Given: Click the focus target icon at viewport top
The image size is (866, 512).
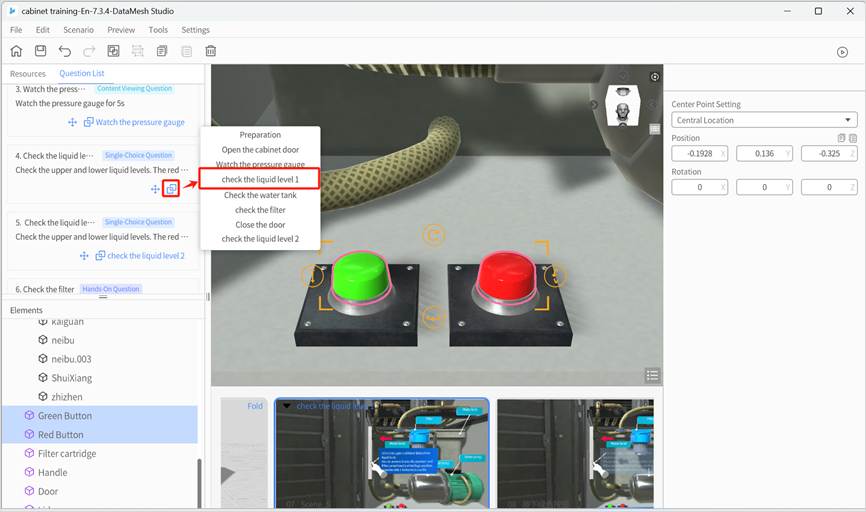Looking at the screenshot, I should (655, 77).
